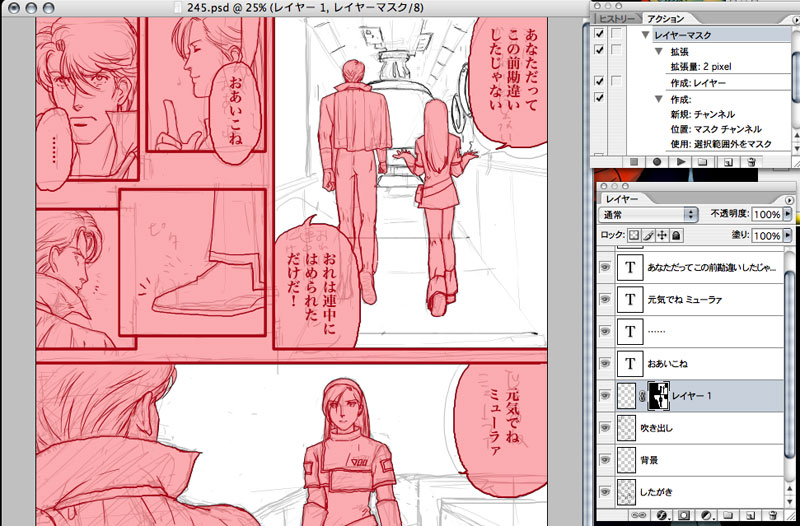Click the play action button in Actions panel
Screen dimensions: 800x526
[681, 161]
